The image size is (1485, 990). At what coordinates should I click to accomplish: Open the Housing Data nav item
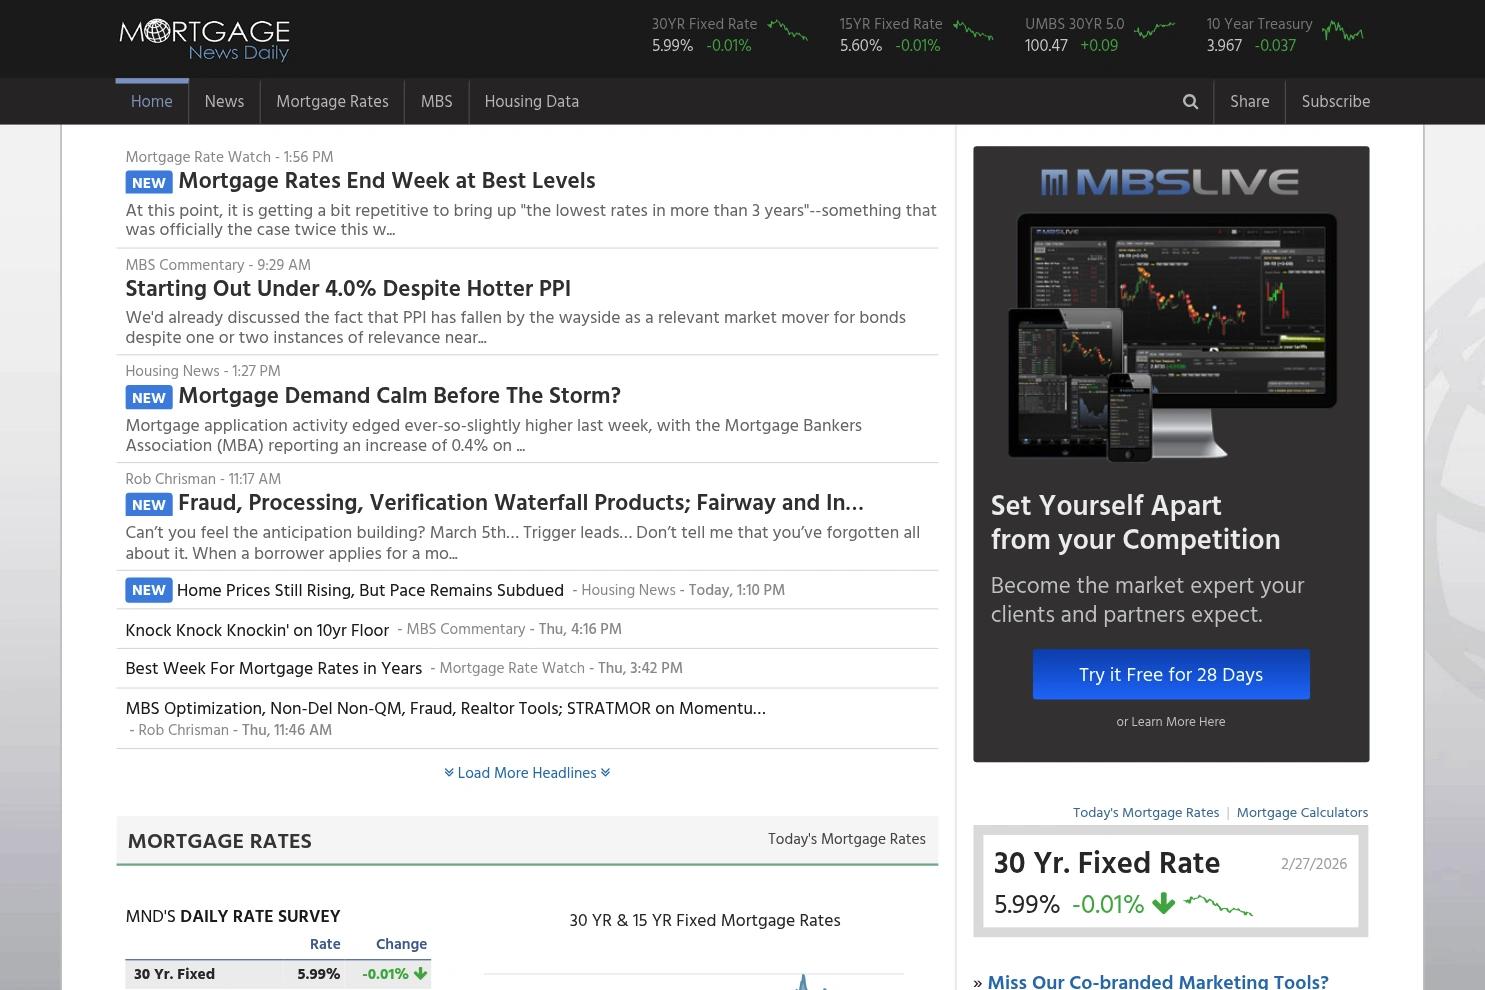531,101
